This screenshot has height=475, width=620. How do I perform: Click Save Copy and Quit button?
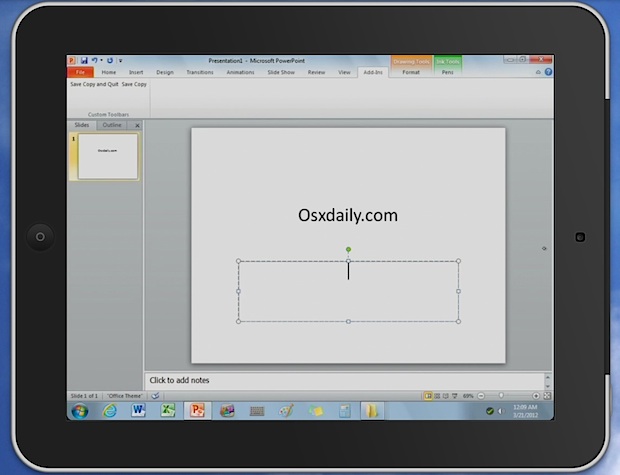tap(94, 84)
